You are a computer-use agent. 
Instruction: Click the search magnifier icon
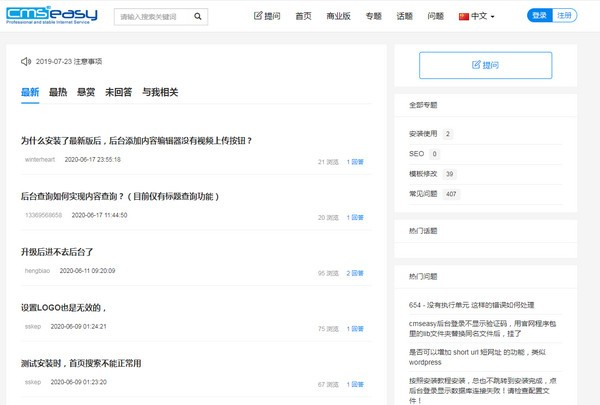click(x=198, y=17)
